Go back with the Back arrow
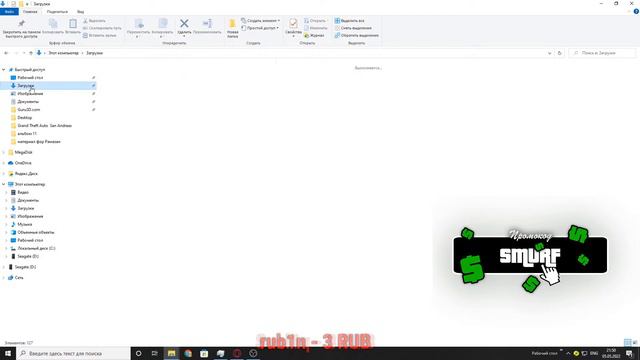The width and height of the screenshot is (640, 360). click(6, 53)
